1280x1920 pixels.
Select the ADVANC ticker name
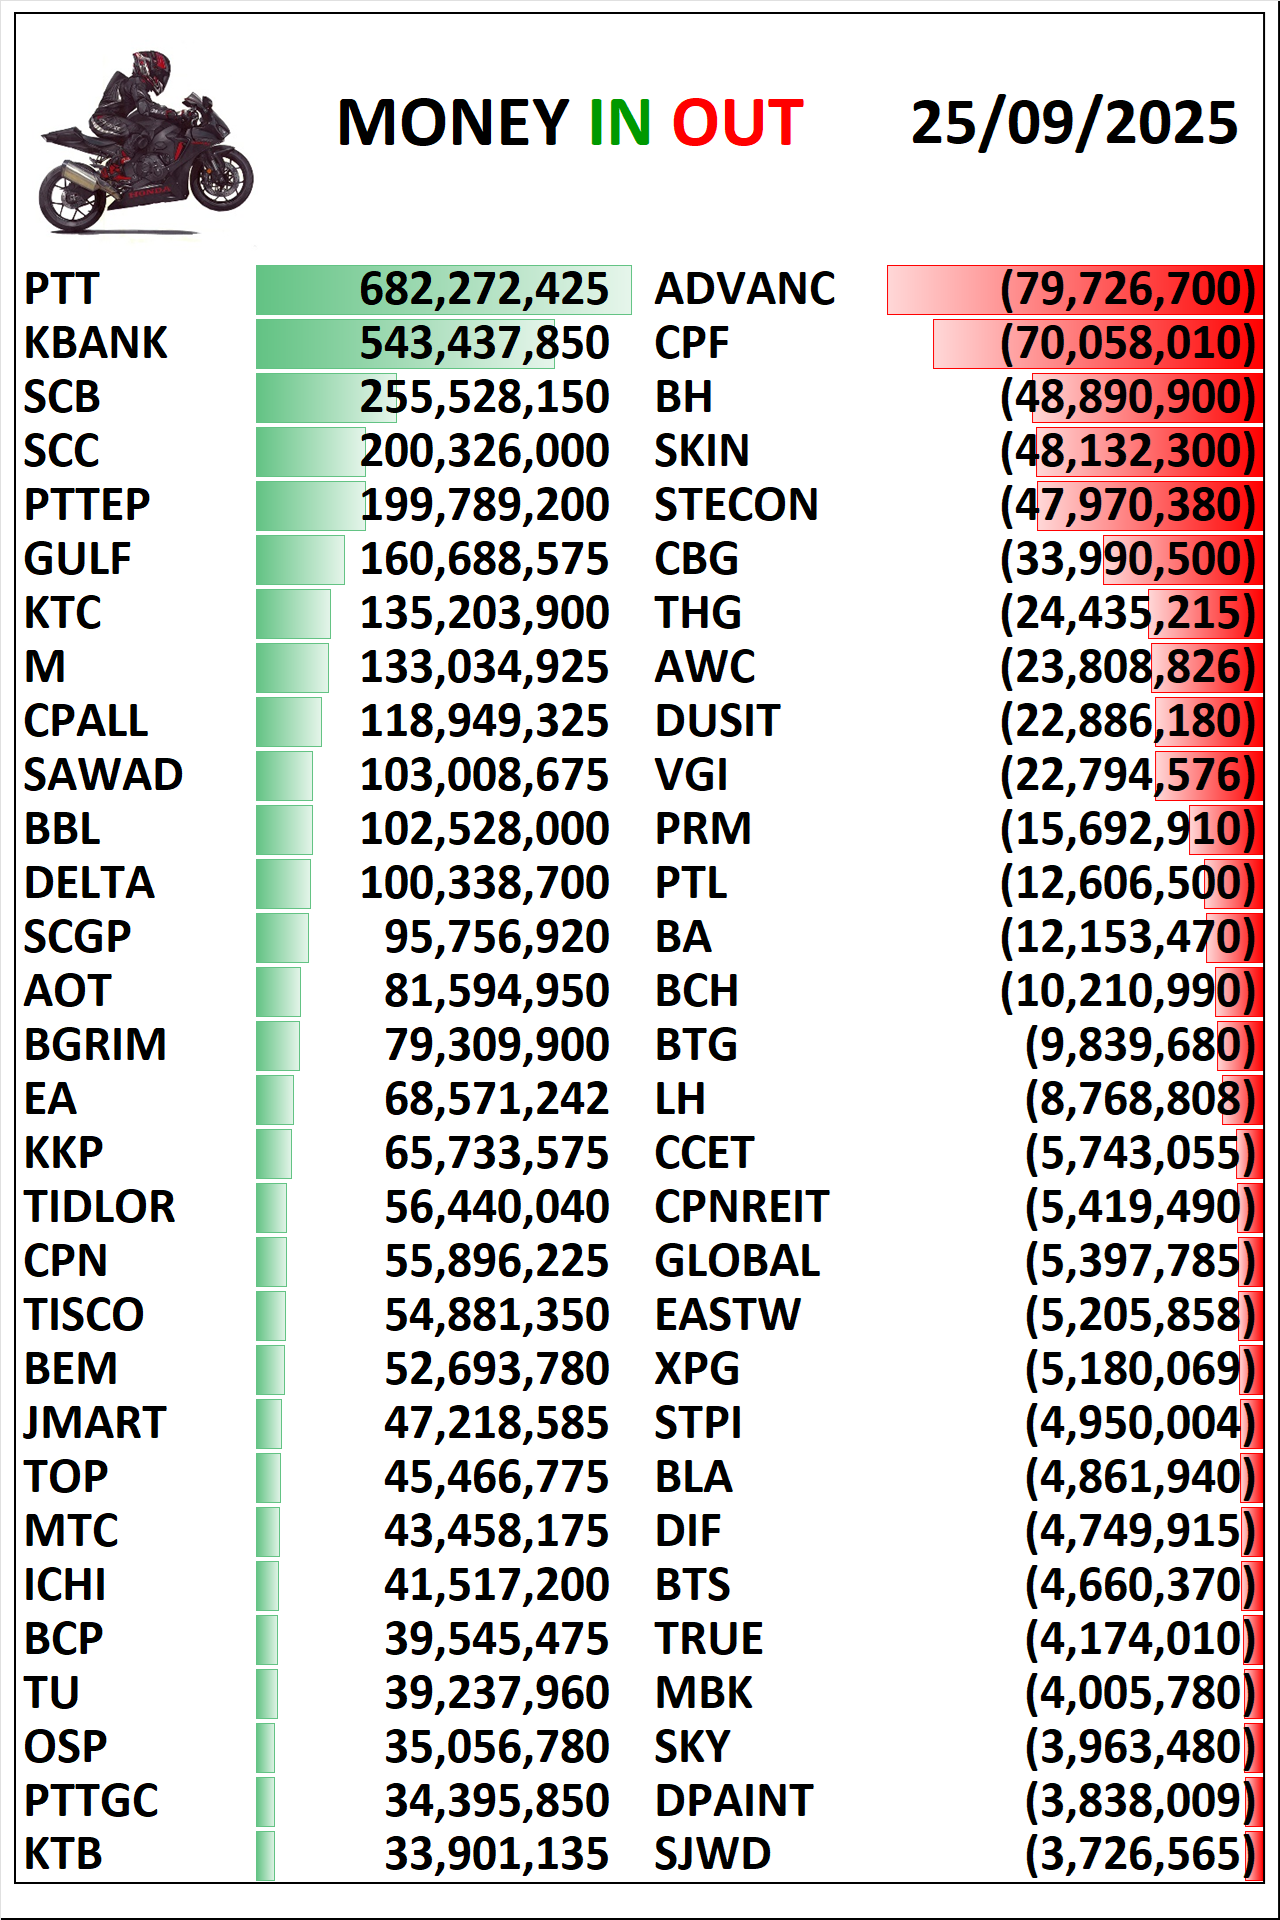point(744,290)
